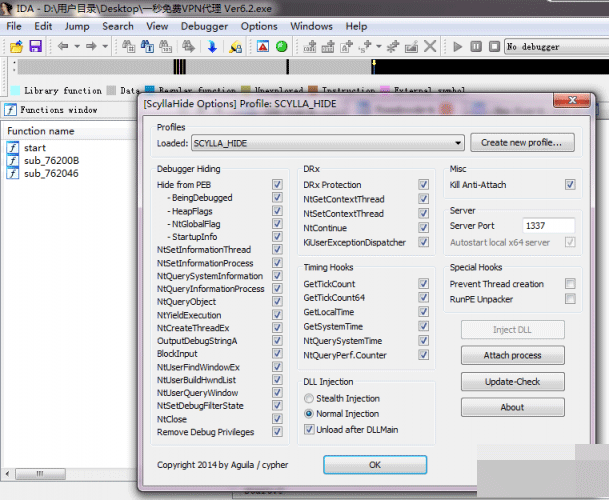This screenshot has width=609, height=500.
Task: Open the View menu
Action: coord(157,26)
